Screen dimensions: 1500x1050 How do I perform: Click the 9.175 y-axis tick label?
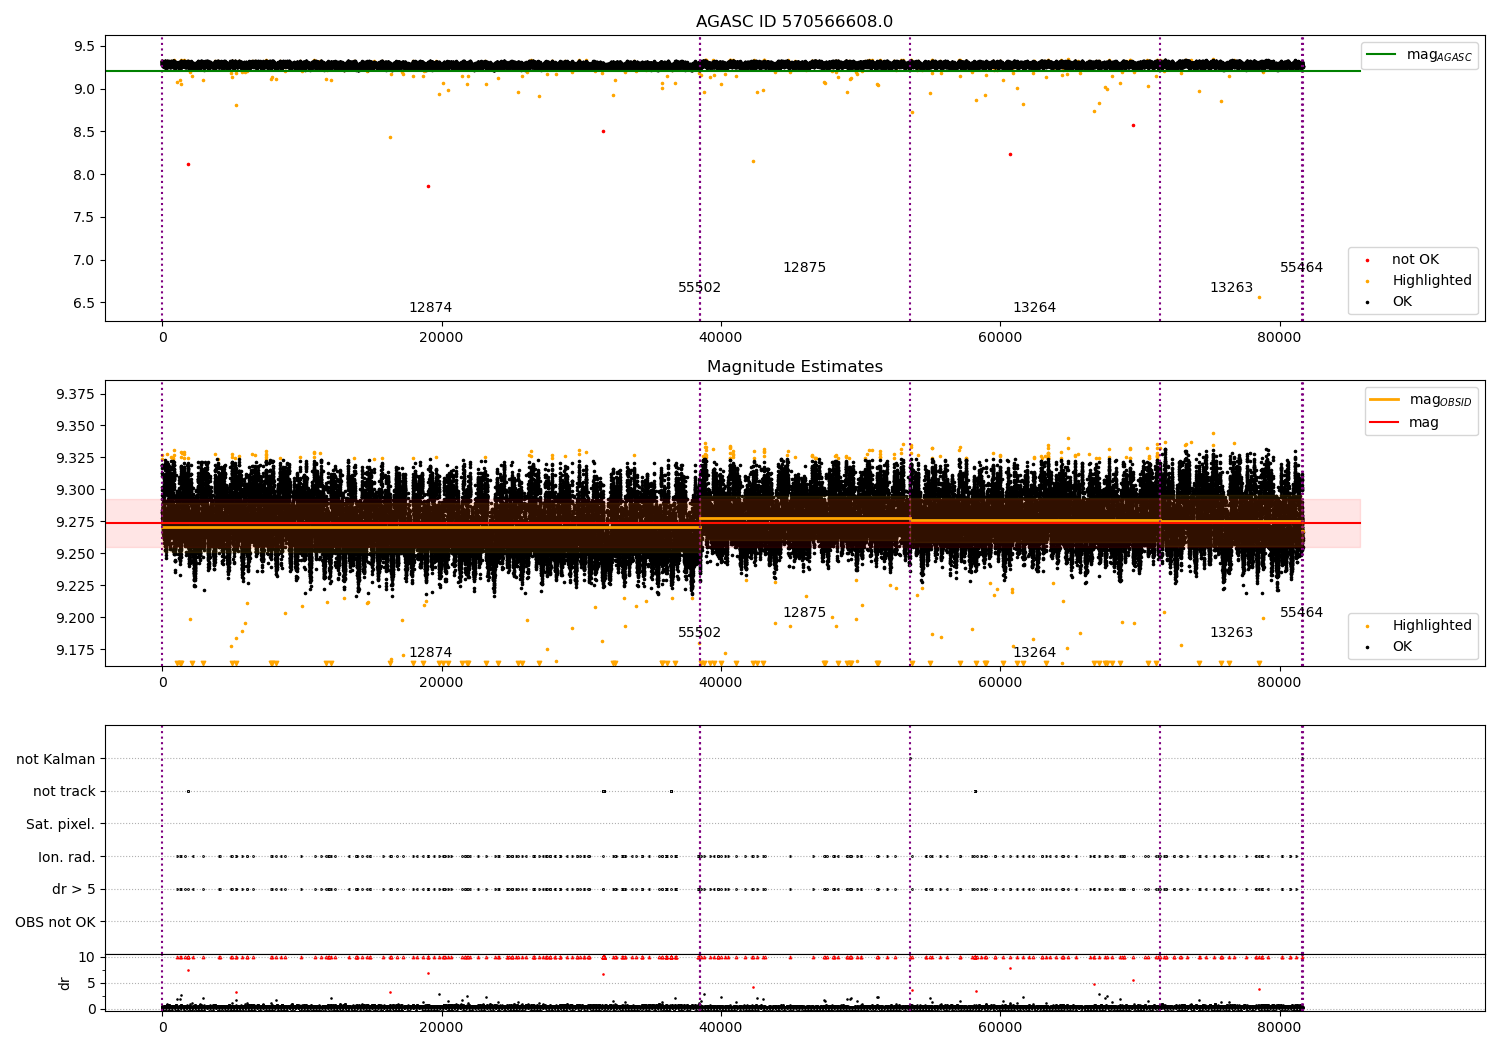click(x=76, y=650)
